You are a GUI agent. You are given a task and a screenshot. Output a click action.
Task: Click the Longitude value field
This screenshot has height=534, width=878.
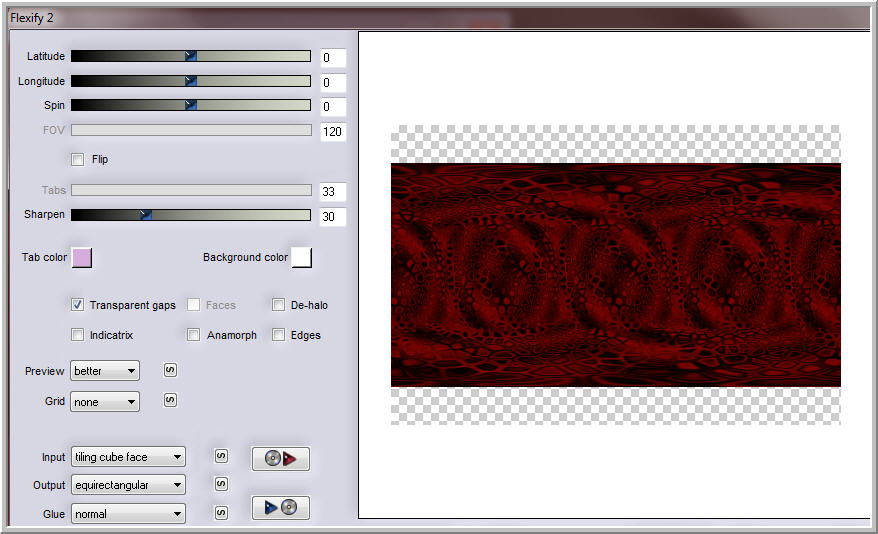tap(333, 83)
